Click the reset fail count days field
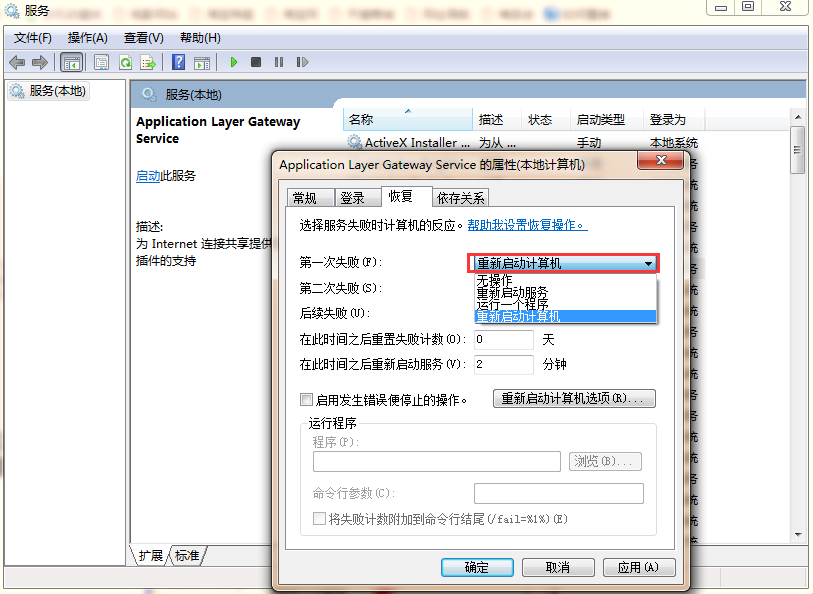This screenshot has width=813, height=594. coord(503,340)
